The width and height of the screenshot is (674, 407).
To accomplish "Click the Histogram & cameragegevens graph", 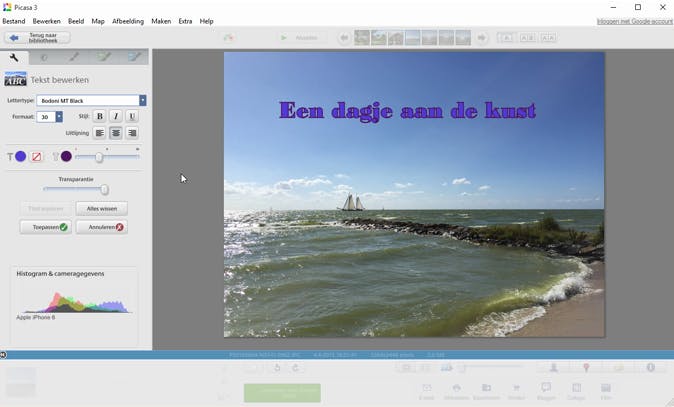I will 75,302.
